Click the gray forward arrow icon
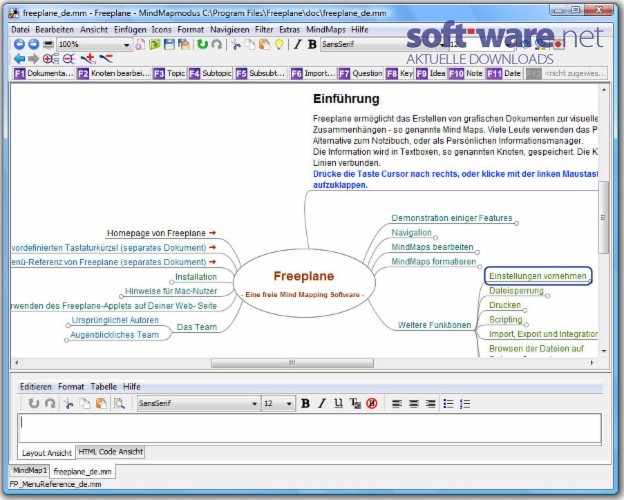624x500 pixels. click(x=33, y=59)
